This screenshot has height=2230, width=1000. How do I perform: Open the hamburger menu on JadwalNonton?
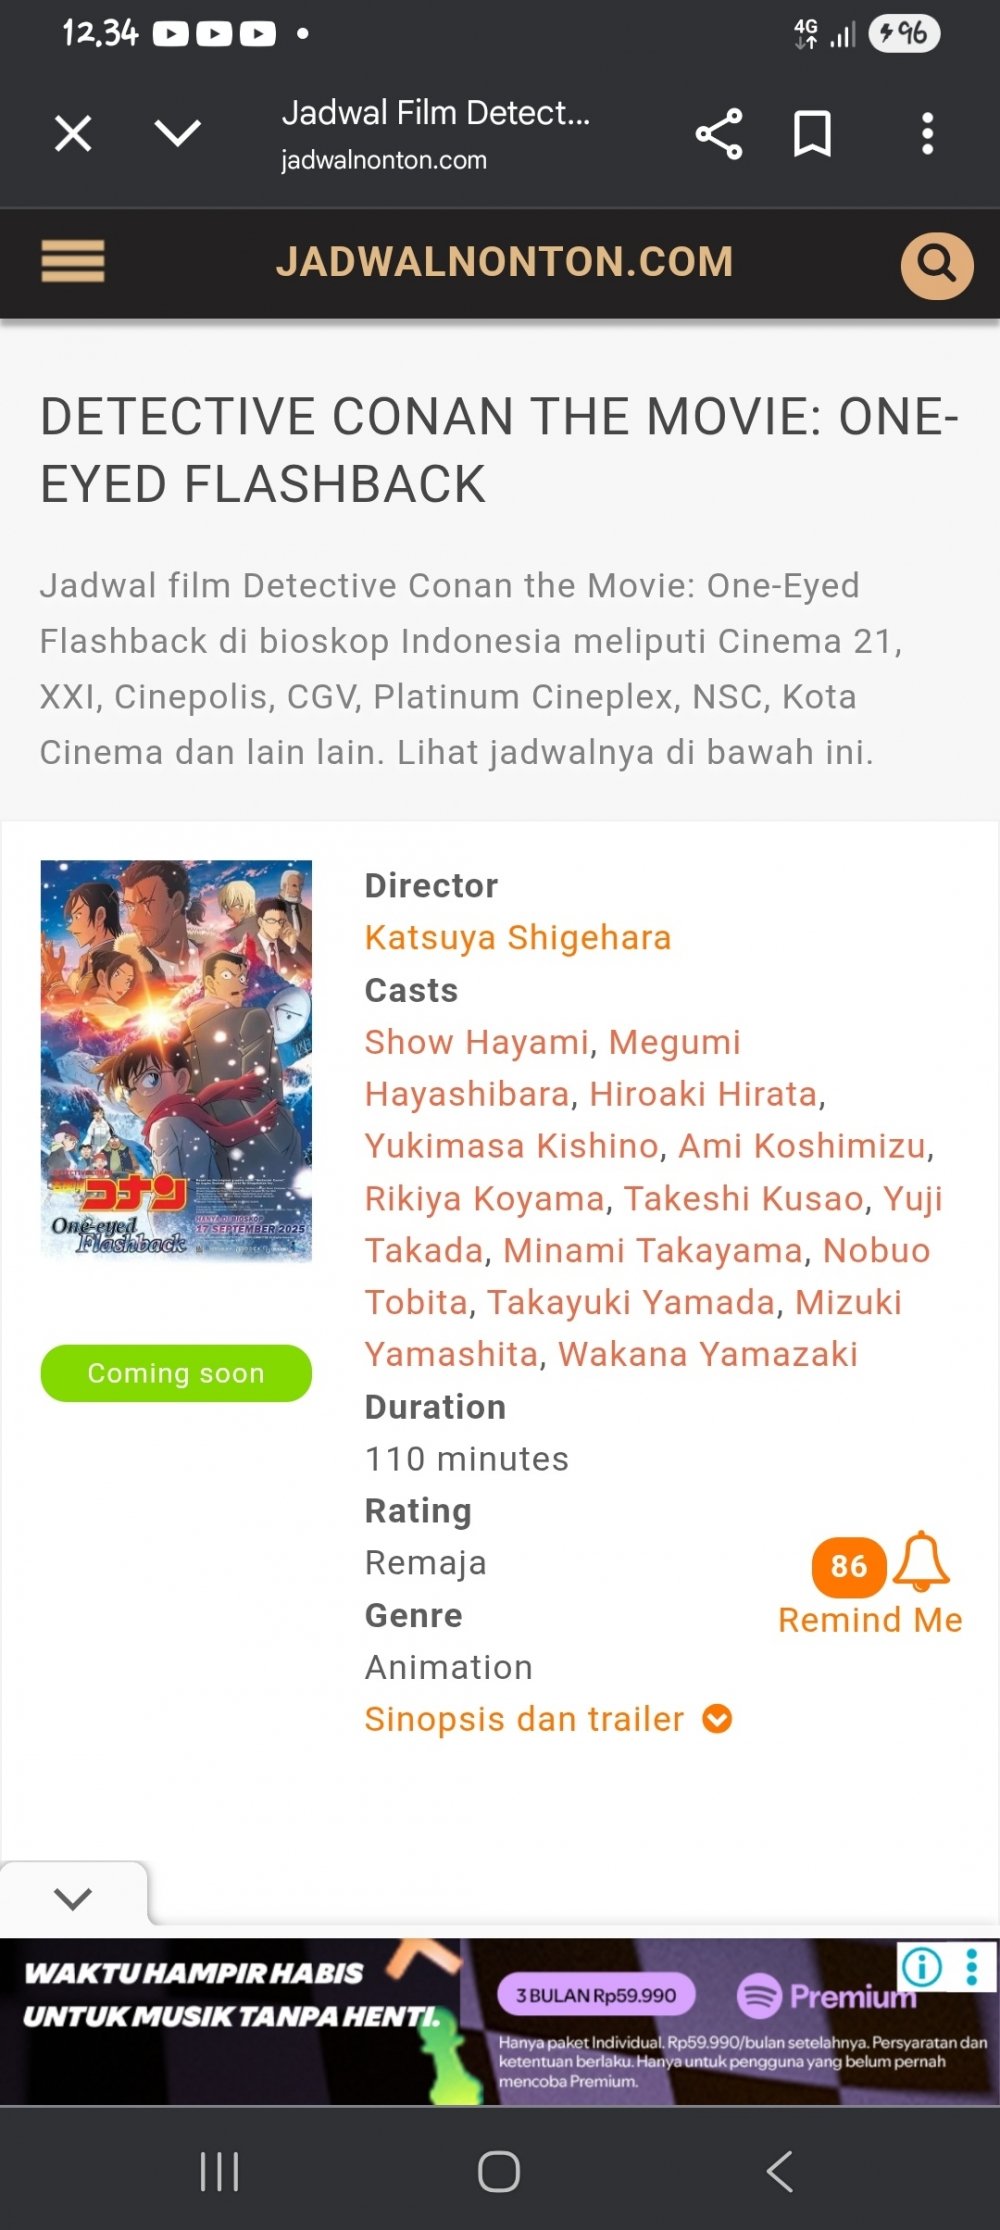(73, 262)
